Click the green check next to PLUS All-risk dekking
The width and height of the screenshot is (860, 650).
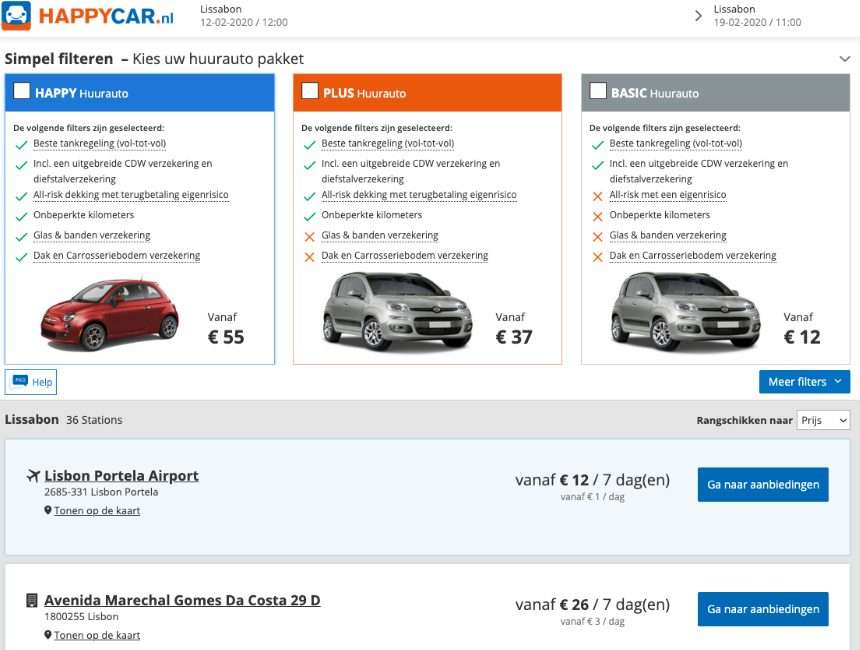point(309,196)
